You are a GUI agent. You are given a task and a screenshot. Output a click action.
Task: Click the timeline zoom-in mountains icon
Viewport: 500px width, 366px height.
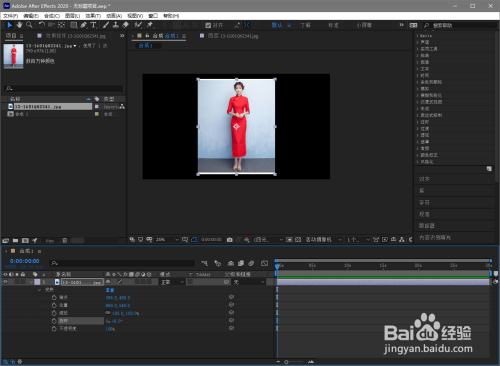(x=311, y=362)
